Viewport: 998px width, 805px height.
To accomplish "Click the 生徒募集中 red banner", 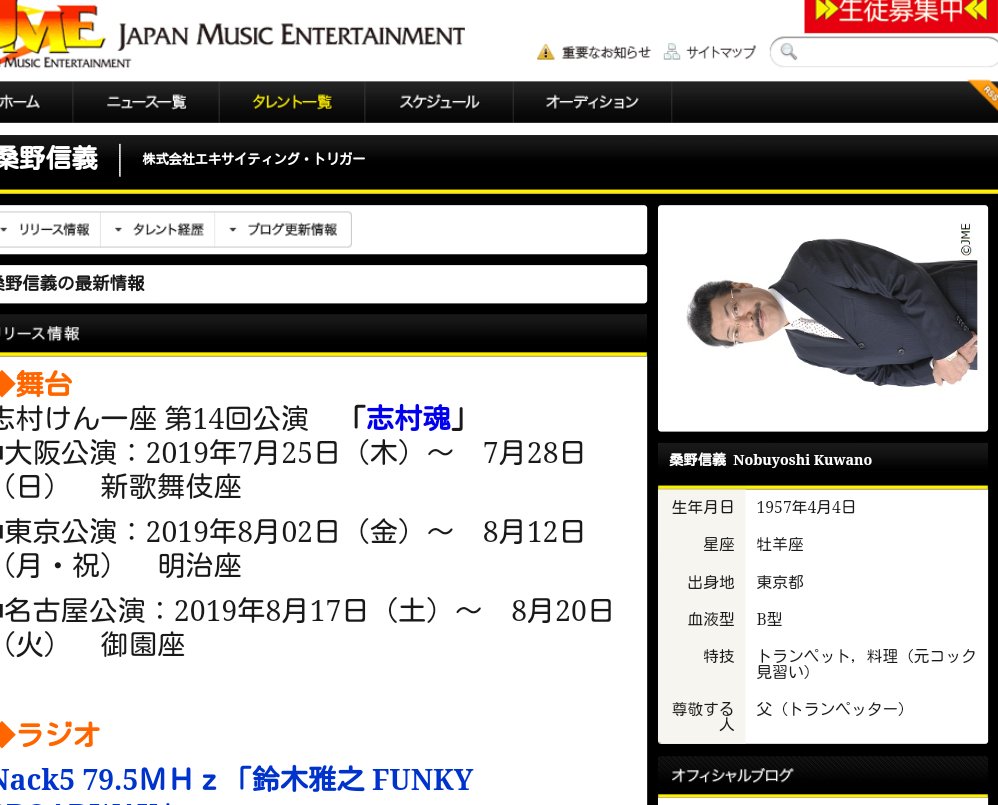I will (x=901, y=14).
